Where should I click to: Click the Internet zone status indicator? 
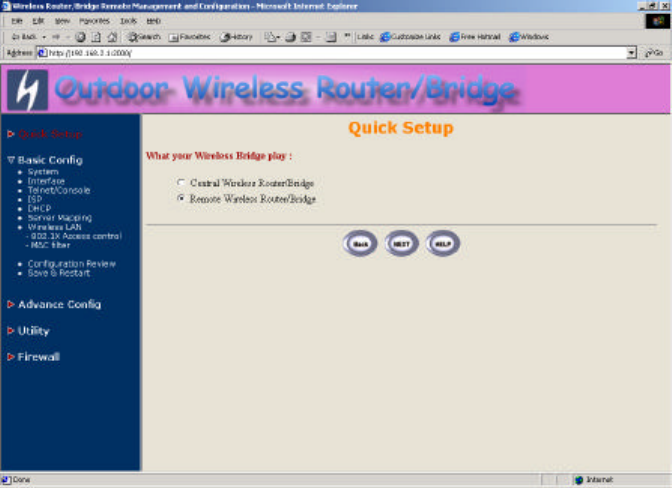coord(594,479)
